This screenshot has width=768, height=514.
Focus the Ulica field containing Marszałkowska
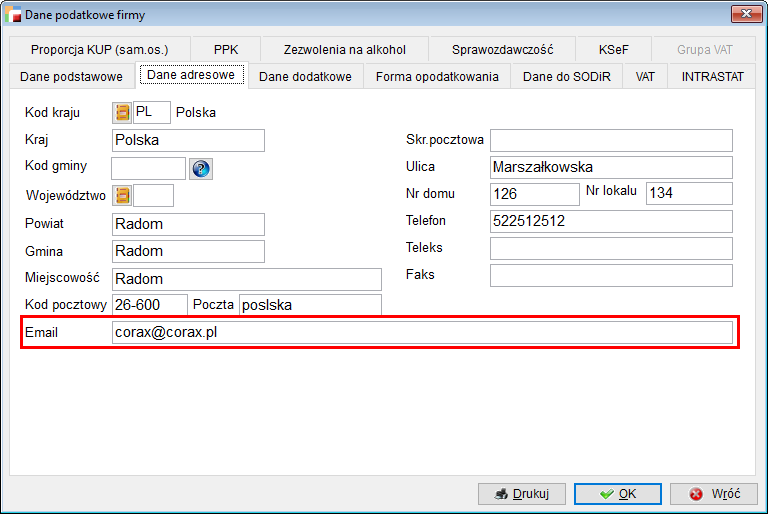[611, 167]
